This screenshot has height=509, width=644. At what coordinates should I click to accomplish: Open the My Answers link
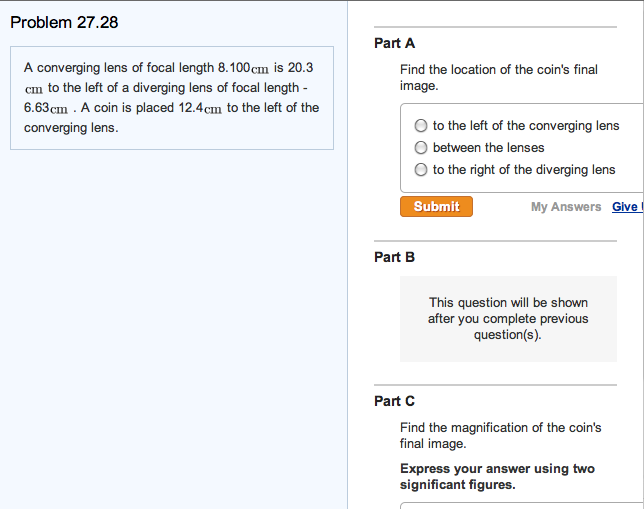[566, 207]
